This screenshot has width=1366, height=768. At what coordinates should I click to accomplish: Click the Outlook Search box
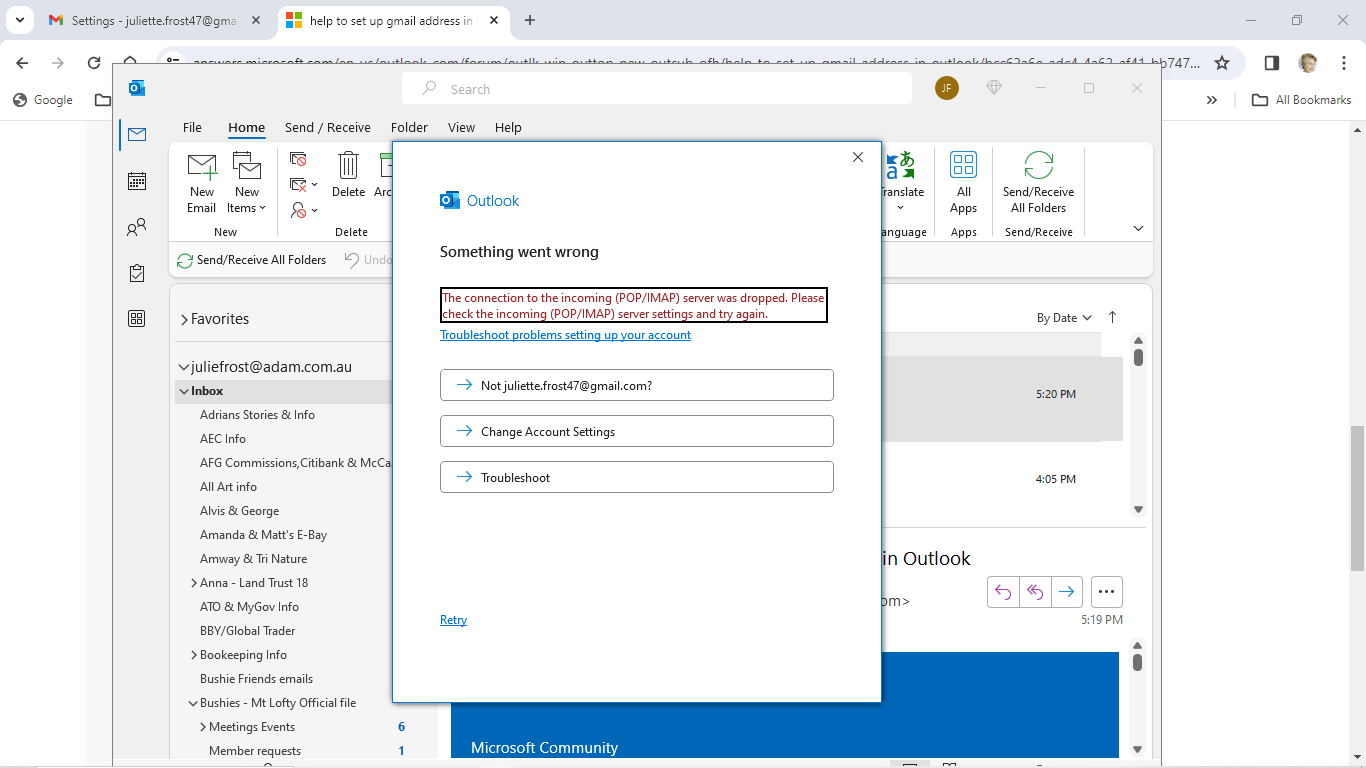click(x=656, y=88)
